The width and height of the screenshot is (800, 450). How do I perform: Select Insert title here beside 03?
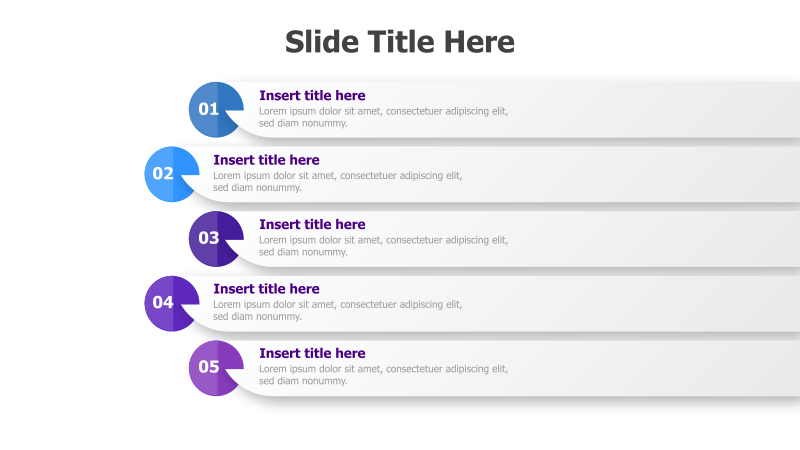click(x=312, y=224)
